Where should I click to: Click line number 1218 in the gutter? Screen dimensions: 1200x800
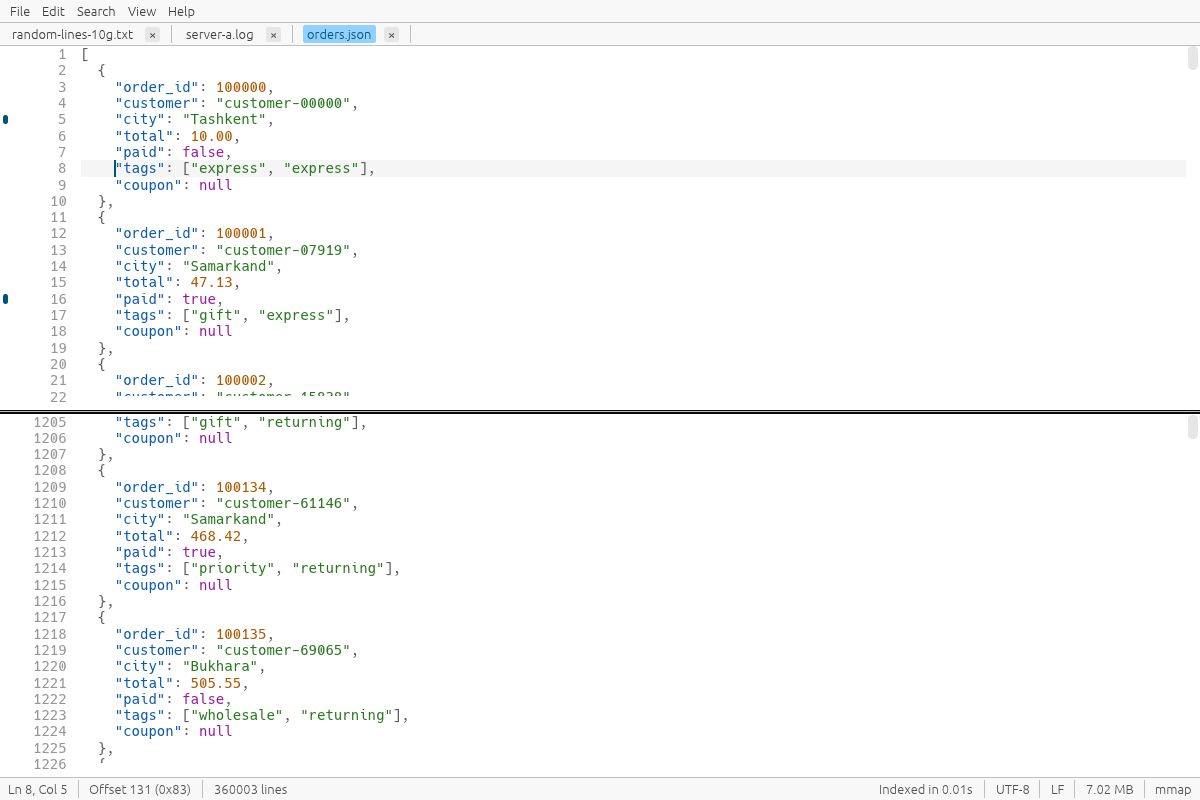50,634
